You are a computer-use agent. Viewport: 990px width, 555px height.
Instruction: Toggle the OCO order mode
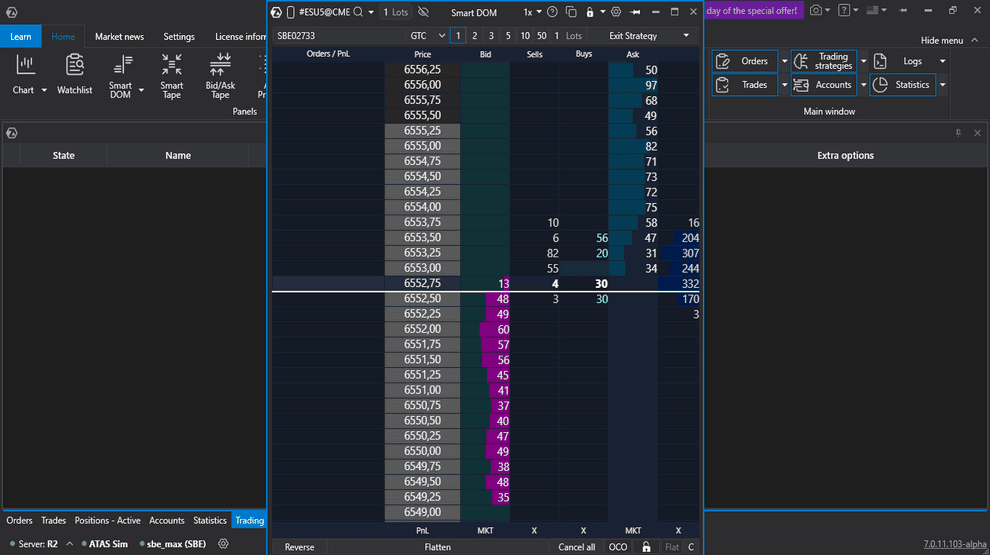pos(618,547)
